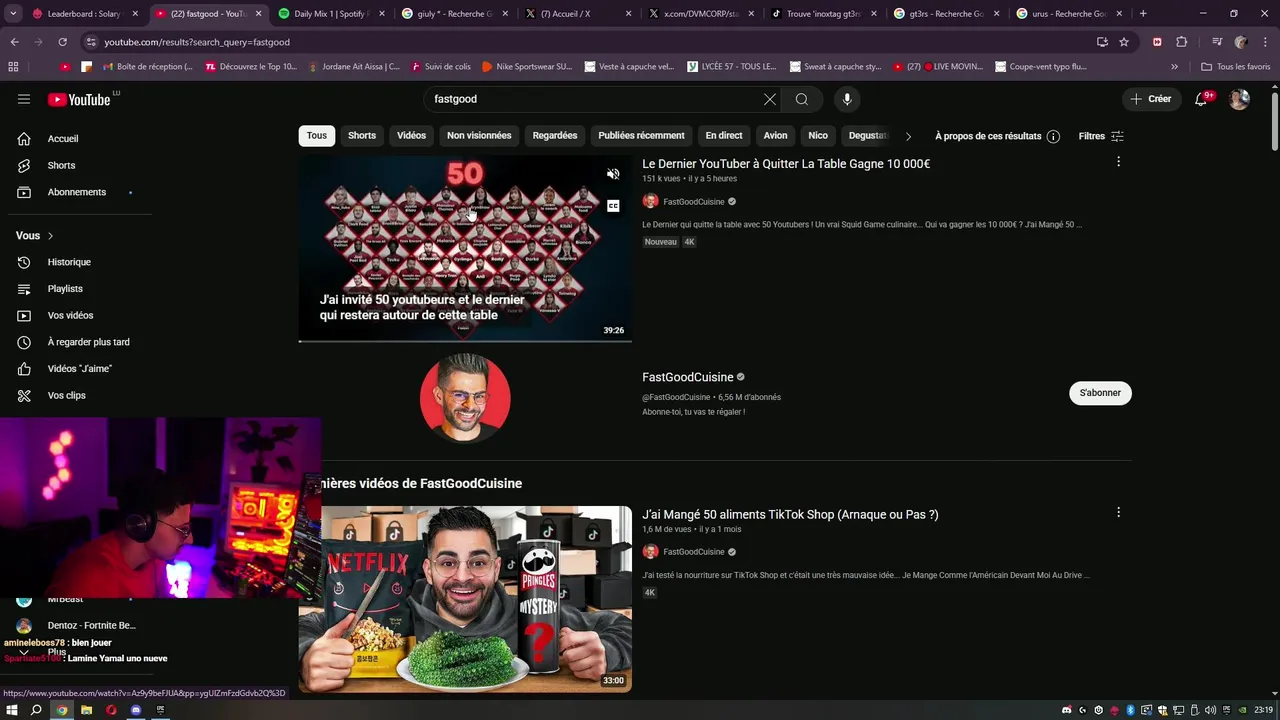Click the preview video's progress bar
This screenshot has width=1280, height=720.
(x=465, y=341)
